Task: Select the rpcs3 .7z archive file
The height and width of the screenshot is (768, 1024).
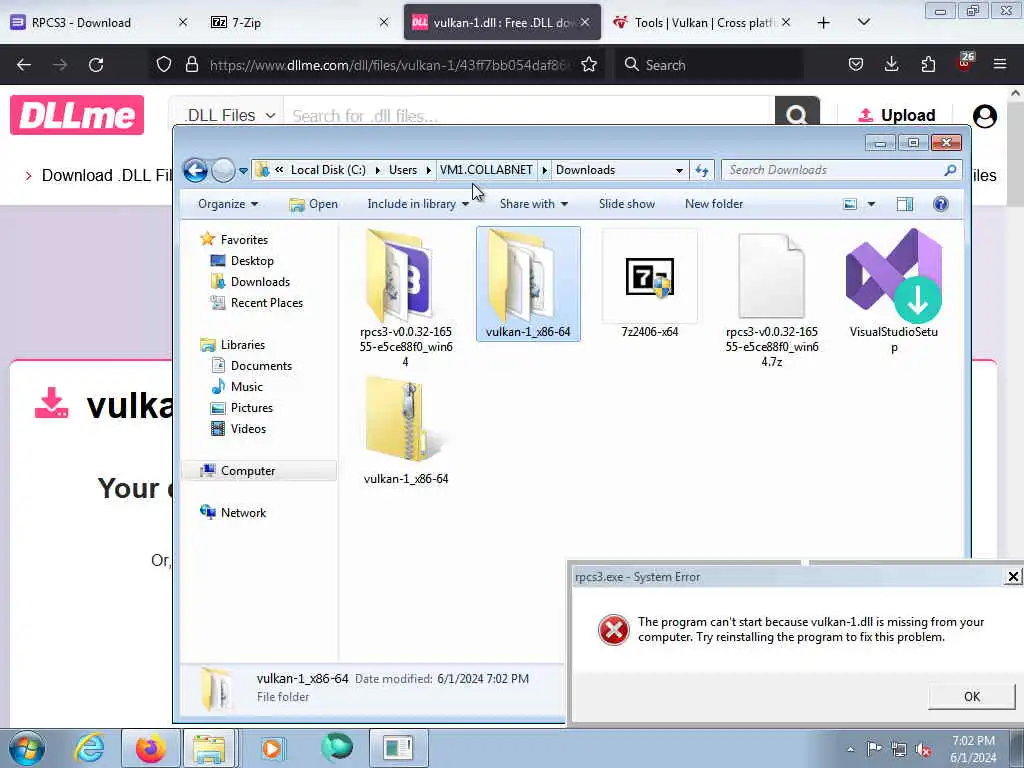Action: (771, 298)
